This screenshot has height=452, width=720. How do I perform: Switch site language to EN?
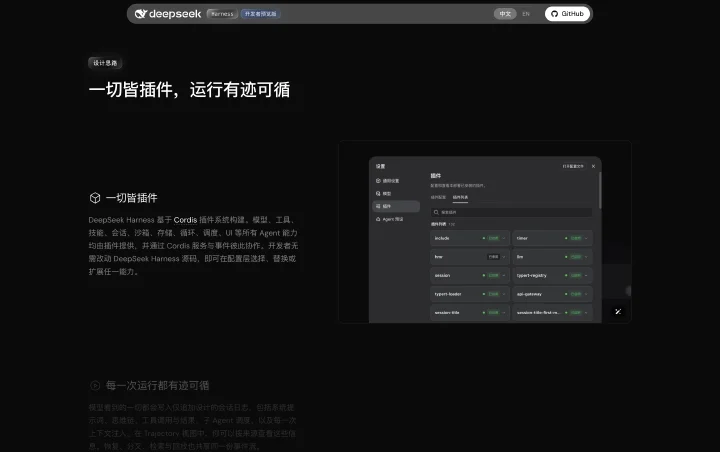point(526,14)
